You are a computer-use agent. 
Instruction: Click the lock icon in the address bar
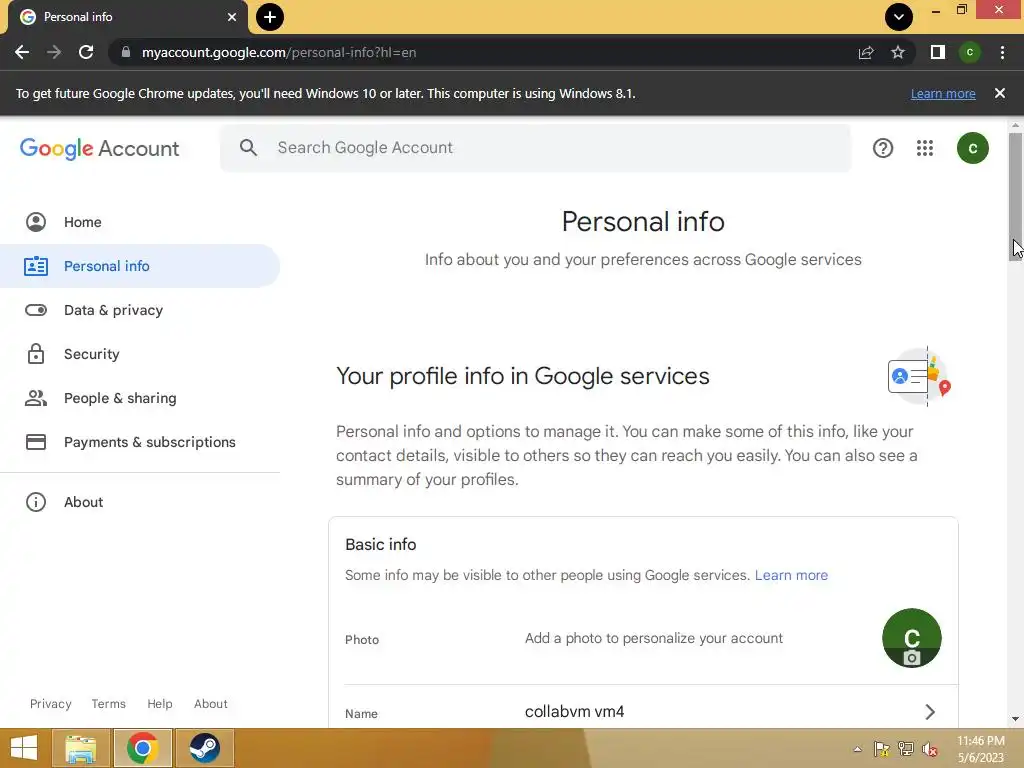[x=126, y=52]
